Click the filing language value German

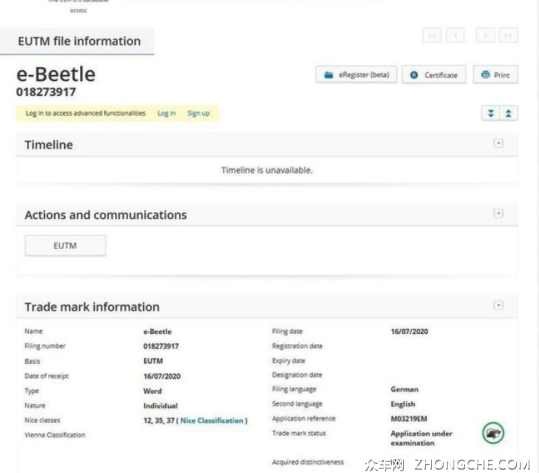pyautogui.click(x=405, y=389)
